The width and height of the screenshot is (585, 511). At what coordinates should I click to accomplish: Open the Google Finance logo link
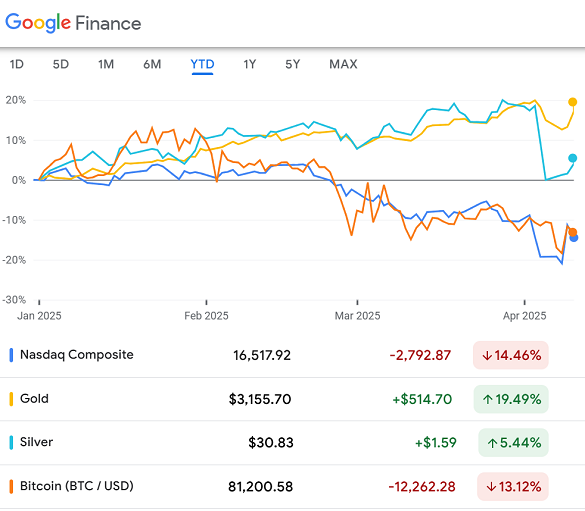[x=73, y=22]
